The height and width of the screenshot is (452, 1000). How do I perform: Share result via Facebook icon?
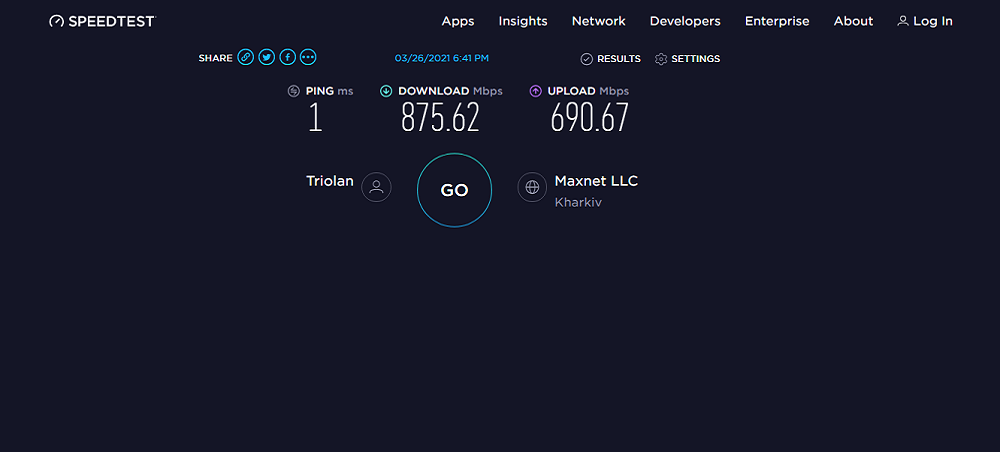coord(288,57)
